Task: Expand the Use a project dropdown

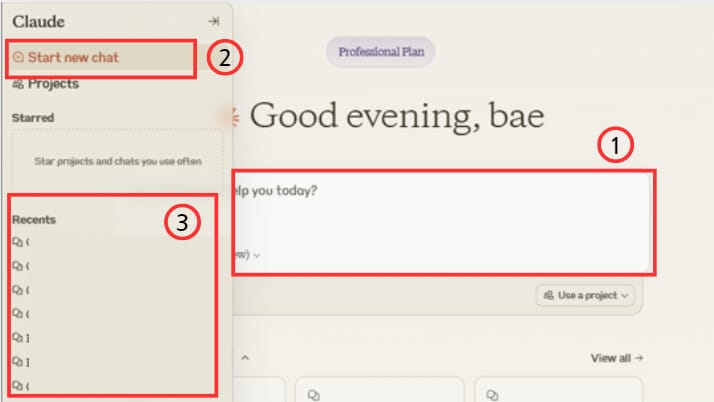Action: [x=586, y=295]
